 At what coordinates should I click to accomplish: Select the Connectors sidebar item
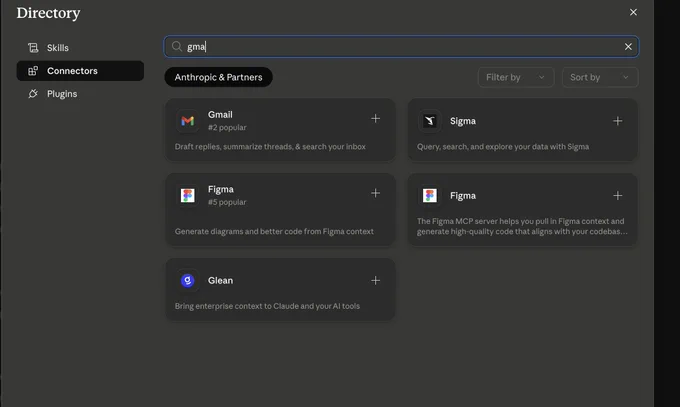pos(80,71)
